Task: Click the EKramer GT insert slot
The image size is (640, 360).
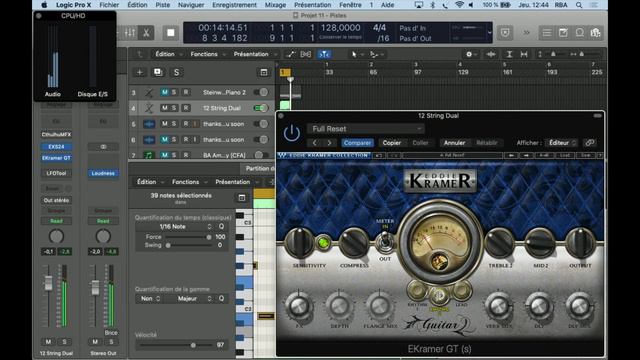Action: [56, 158]
